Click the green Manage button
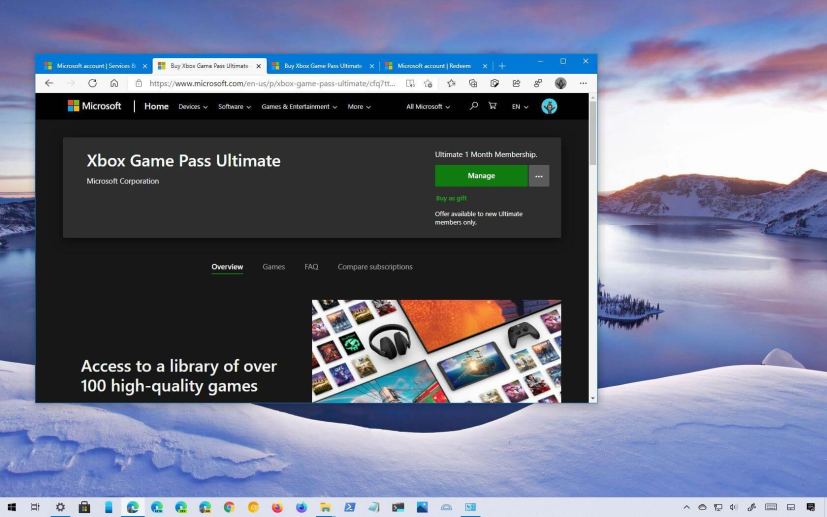This screenshot has height=517, width=827. click(x=481, y=176)
